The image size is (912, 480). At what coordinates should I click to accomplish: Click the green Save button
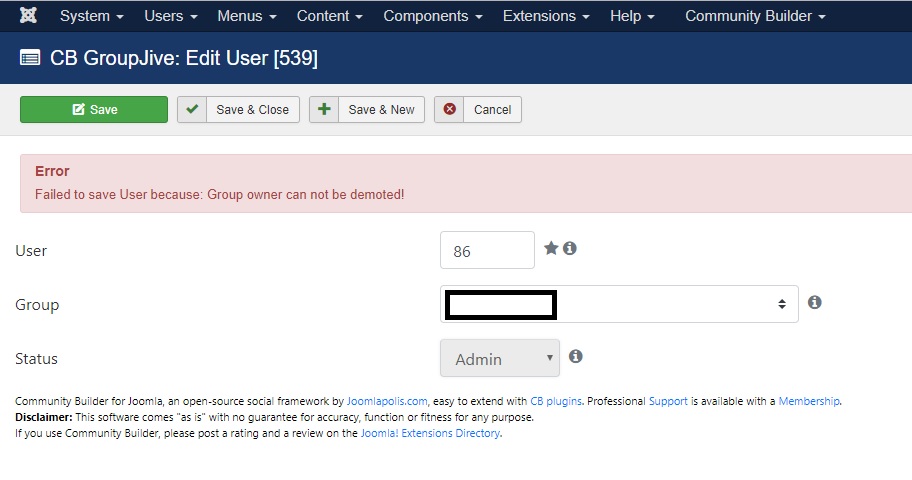(94, 109)
